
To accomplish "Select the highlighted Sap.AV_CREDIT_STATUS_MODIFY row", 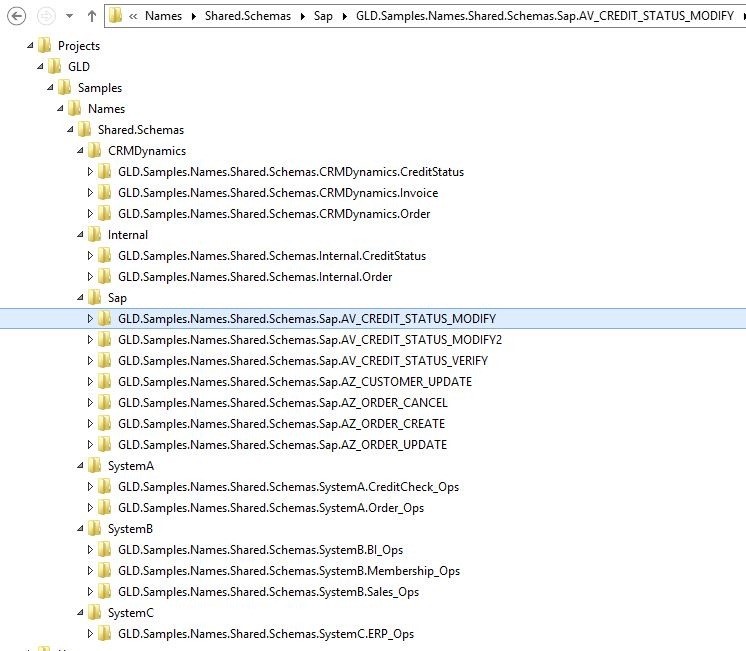I will point(373,318).
